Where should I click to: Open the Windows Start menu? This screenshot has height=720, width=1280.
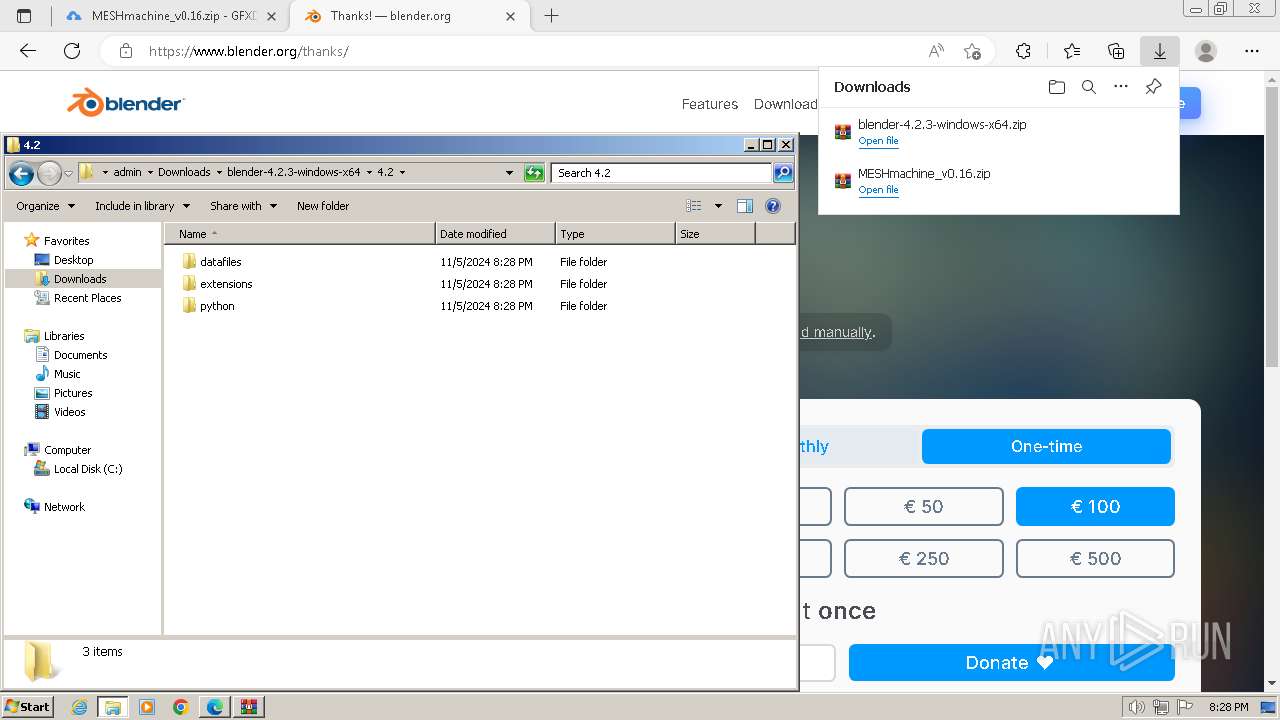tap(27, 707)
